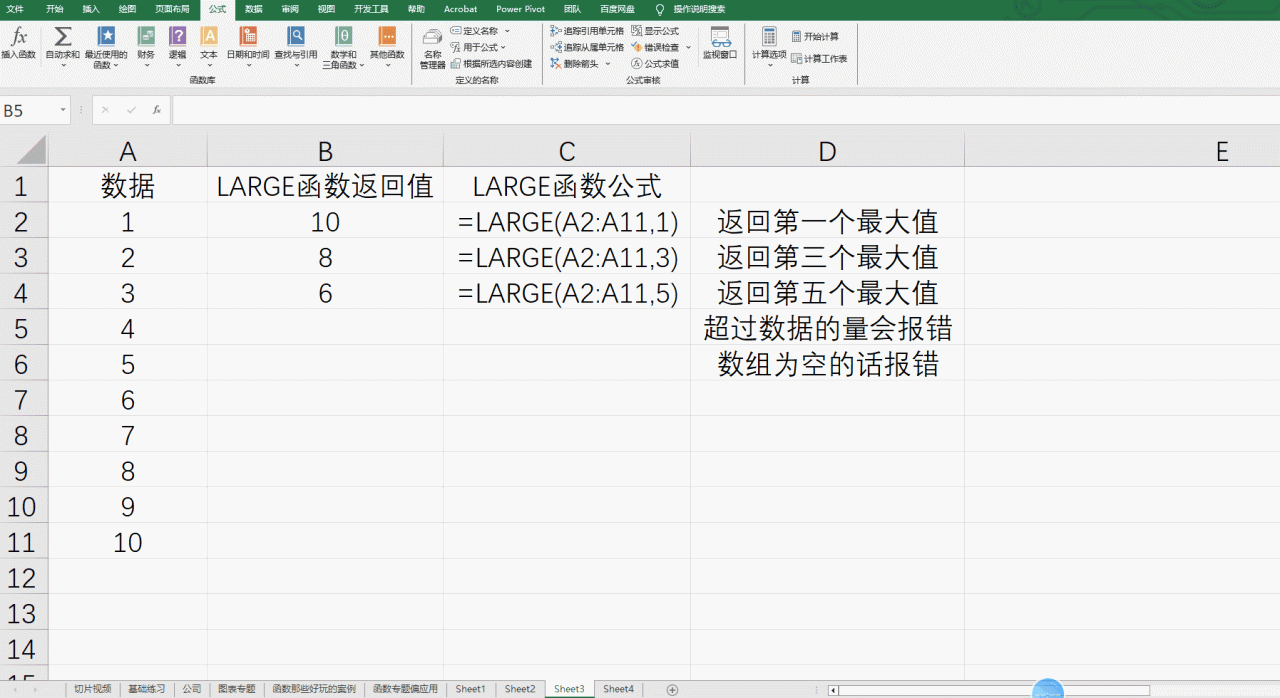This screenshot has width=1280, height=698.
Task: Click the fx button in formula bar
Action: tap(157, 110)
